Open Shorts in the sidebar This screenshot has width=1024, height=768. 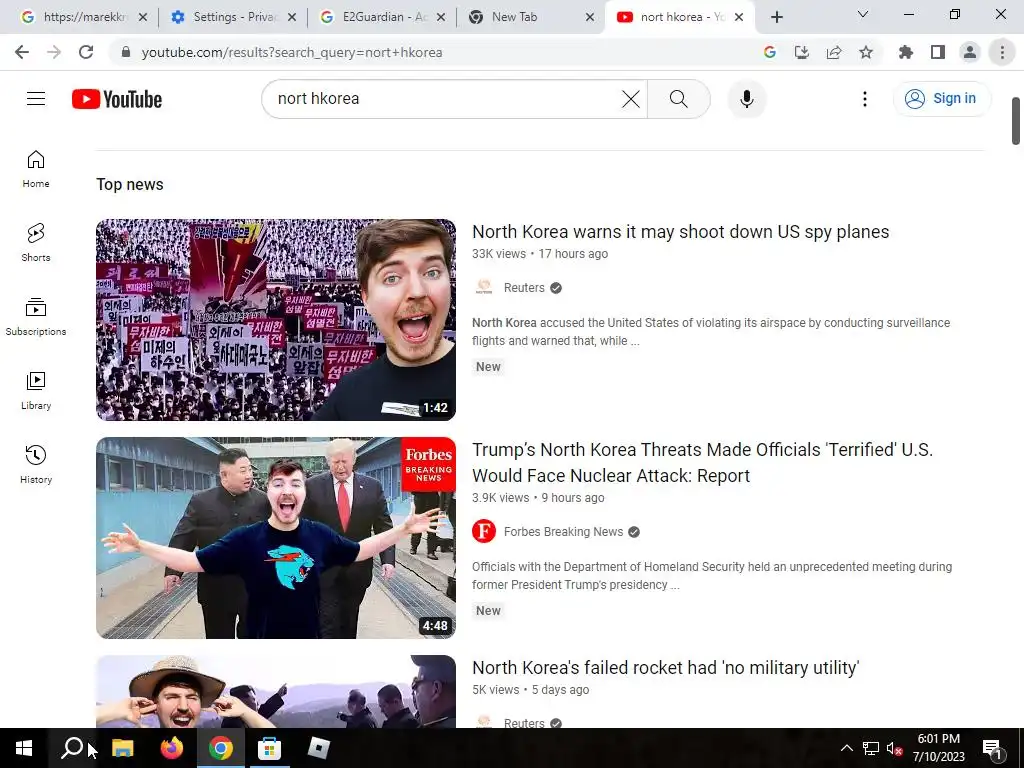[36, 242]
